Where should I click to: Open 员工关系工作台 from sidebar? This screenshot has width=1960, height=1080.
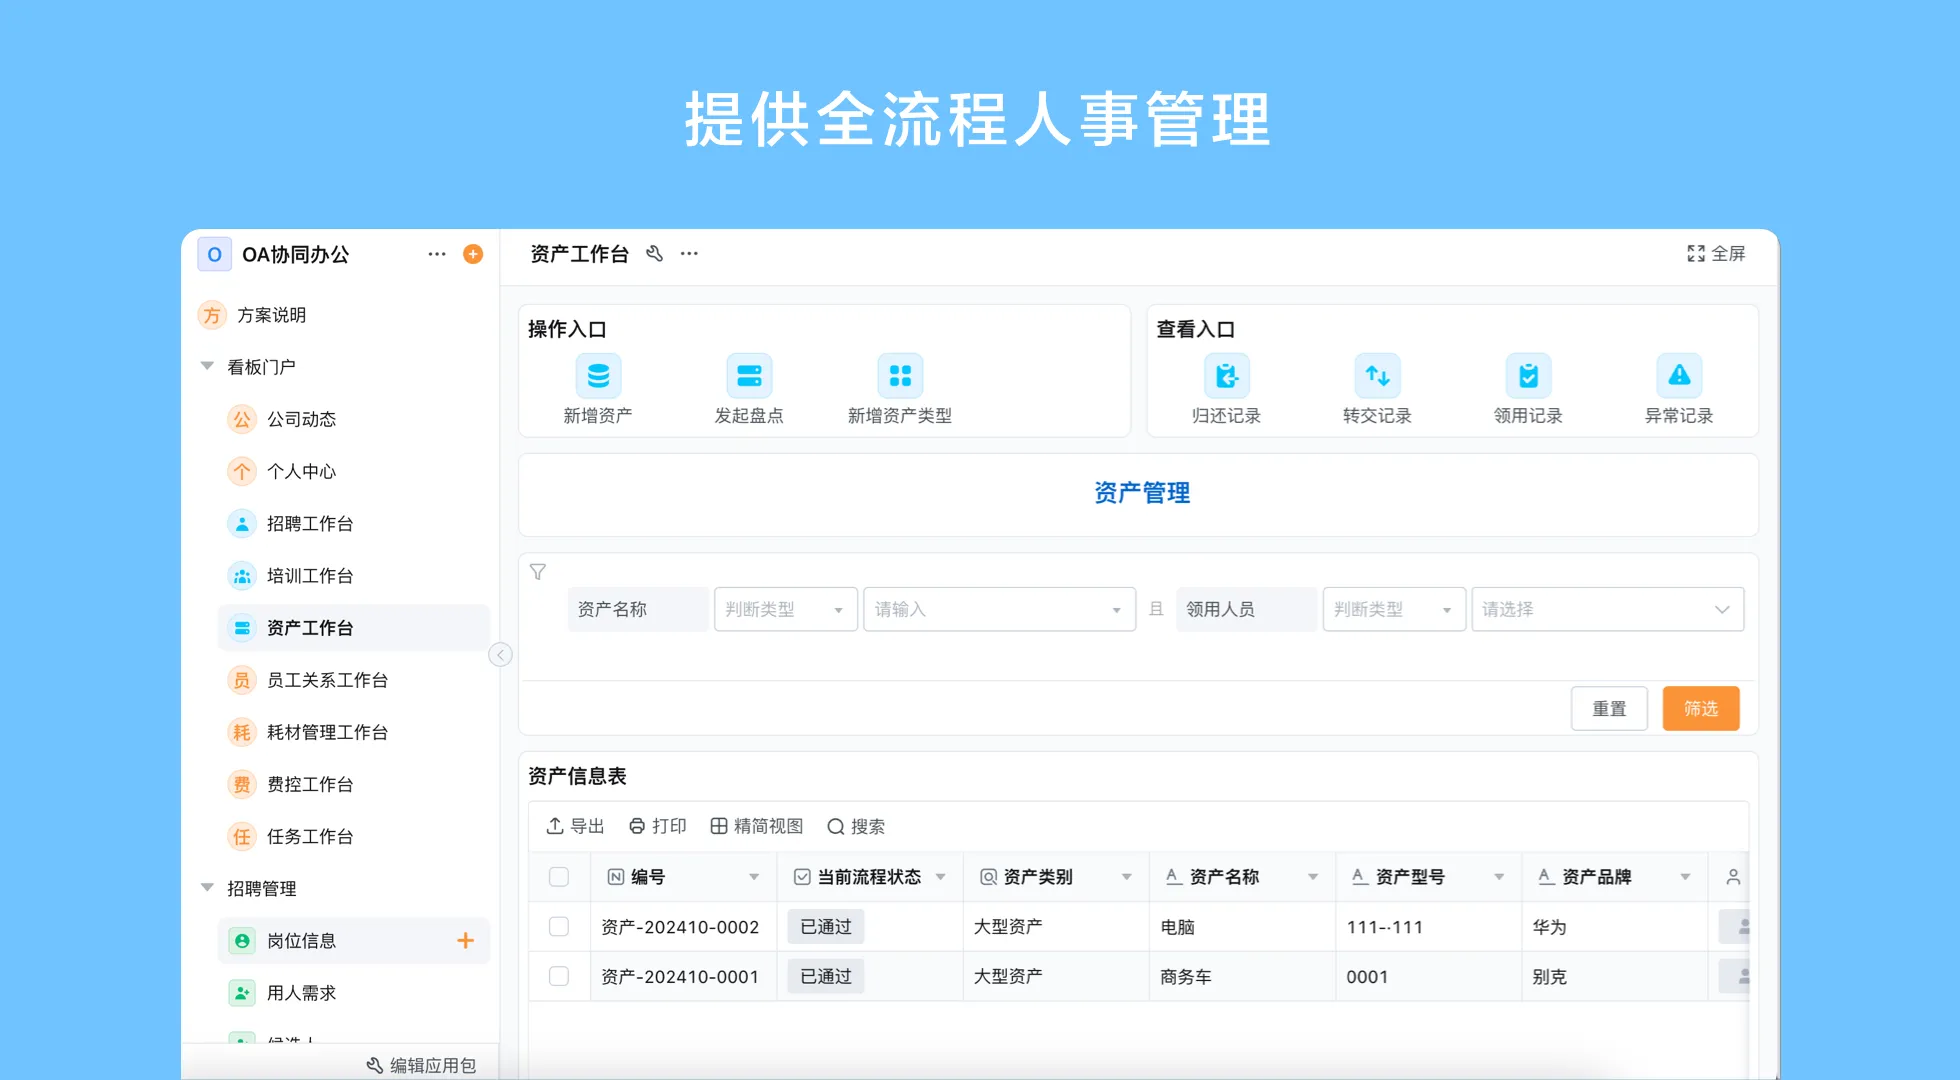pyautogui.click(x=322, y=679)
